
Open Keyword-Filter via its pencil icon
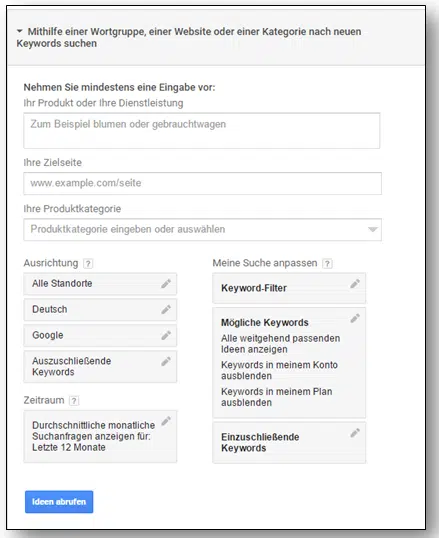tap(355, 284)
